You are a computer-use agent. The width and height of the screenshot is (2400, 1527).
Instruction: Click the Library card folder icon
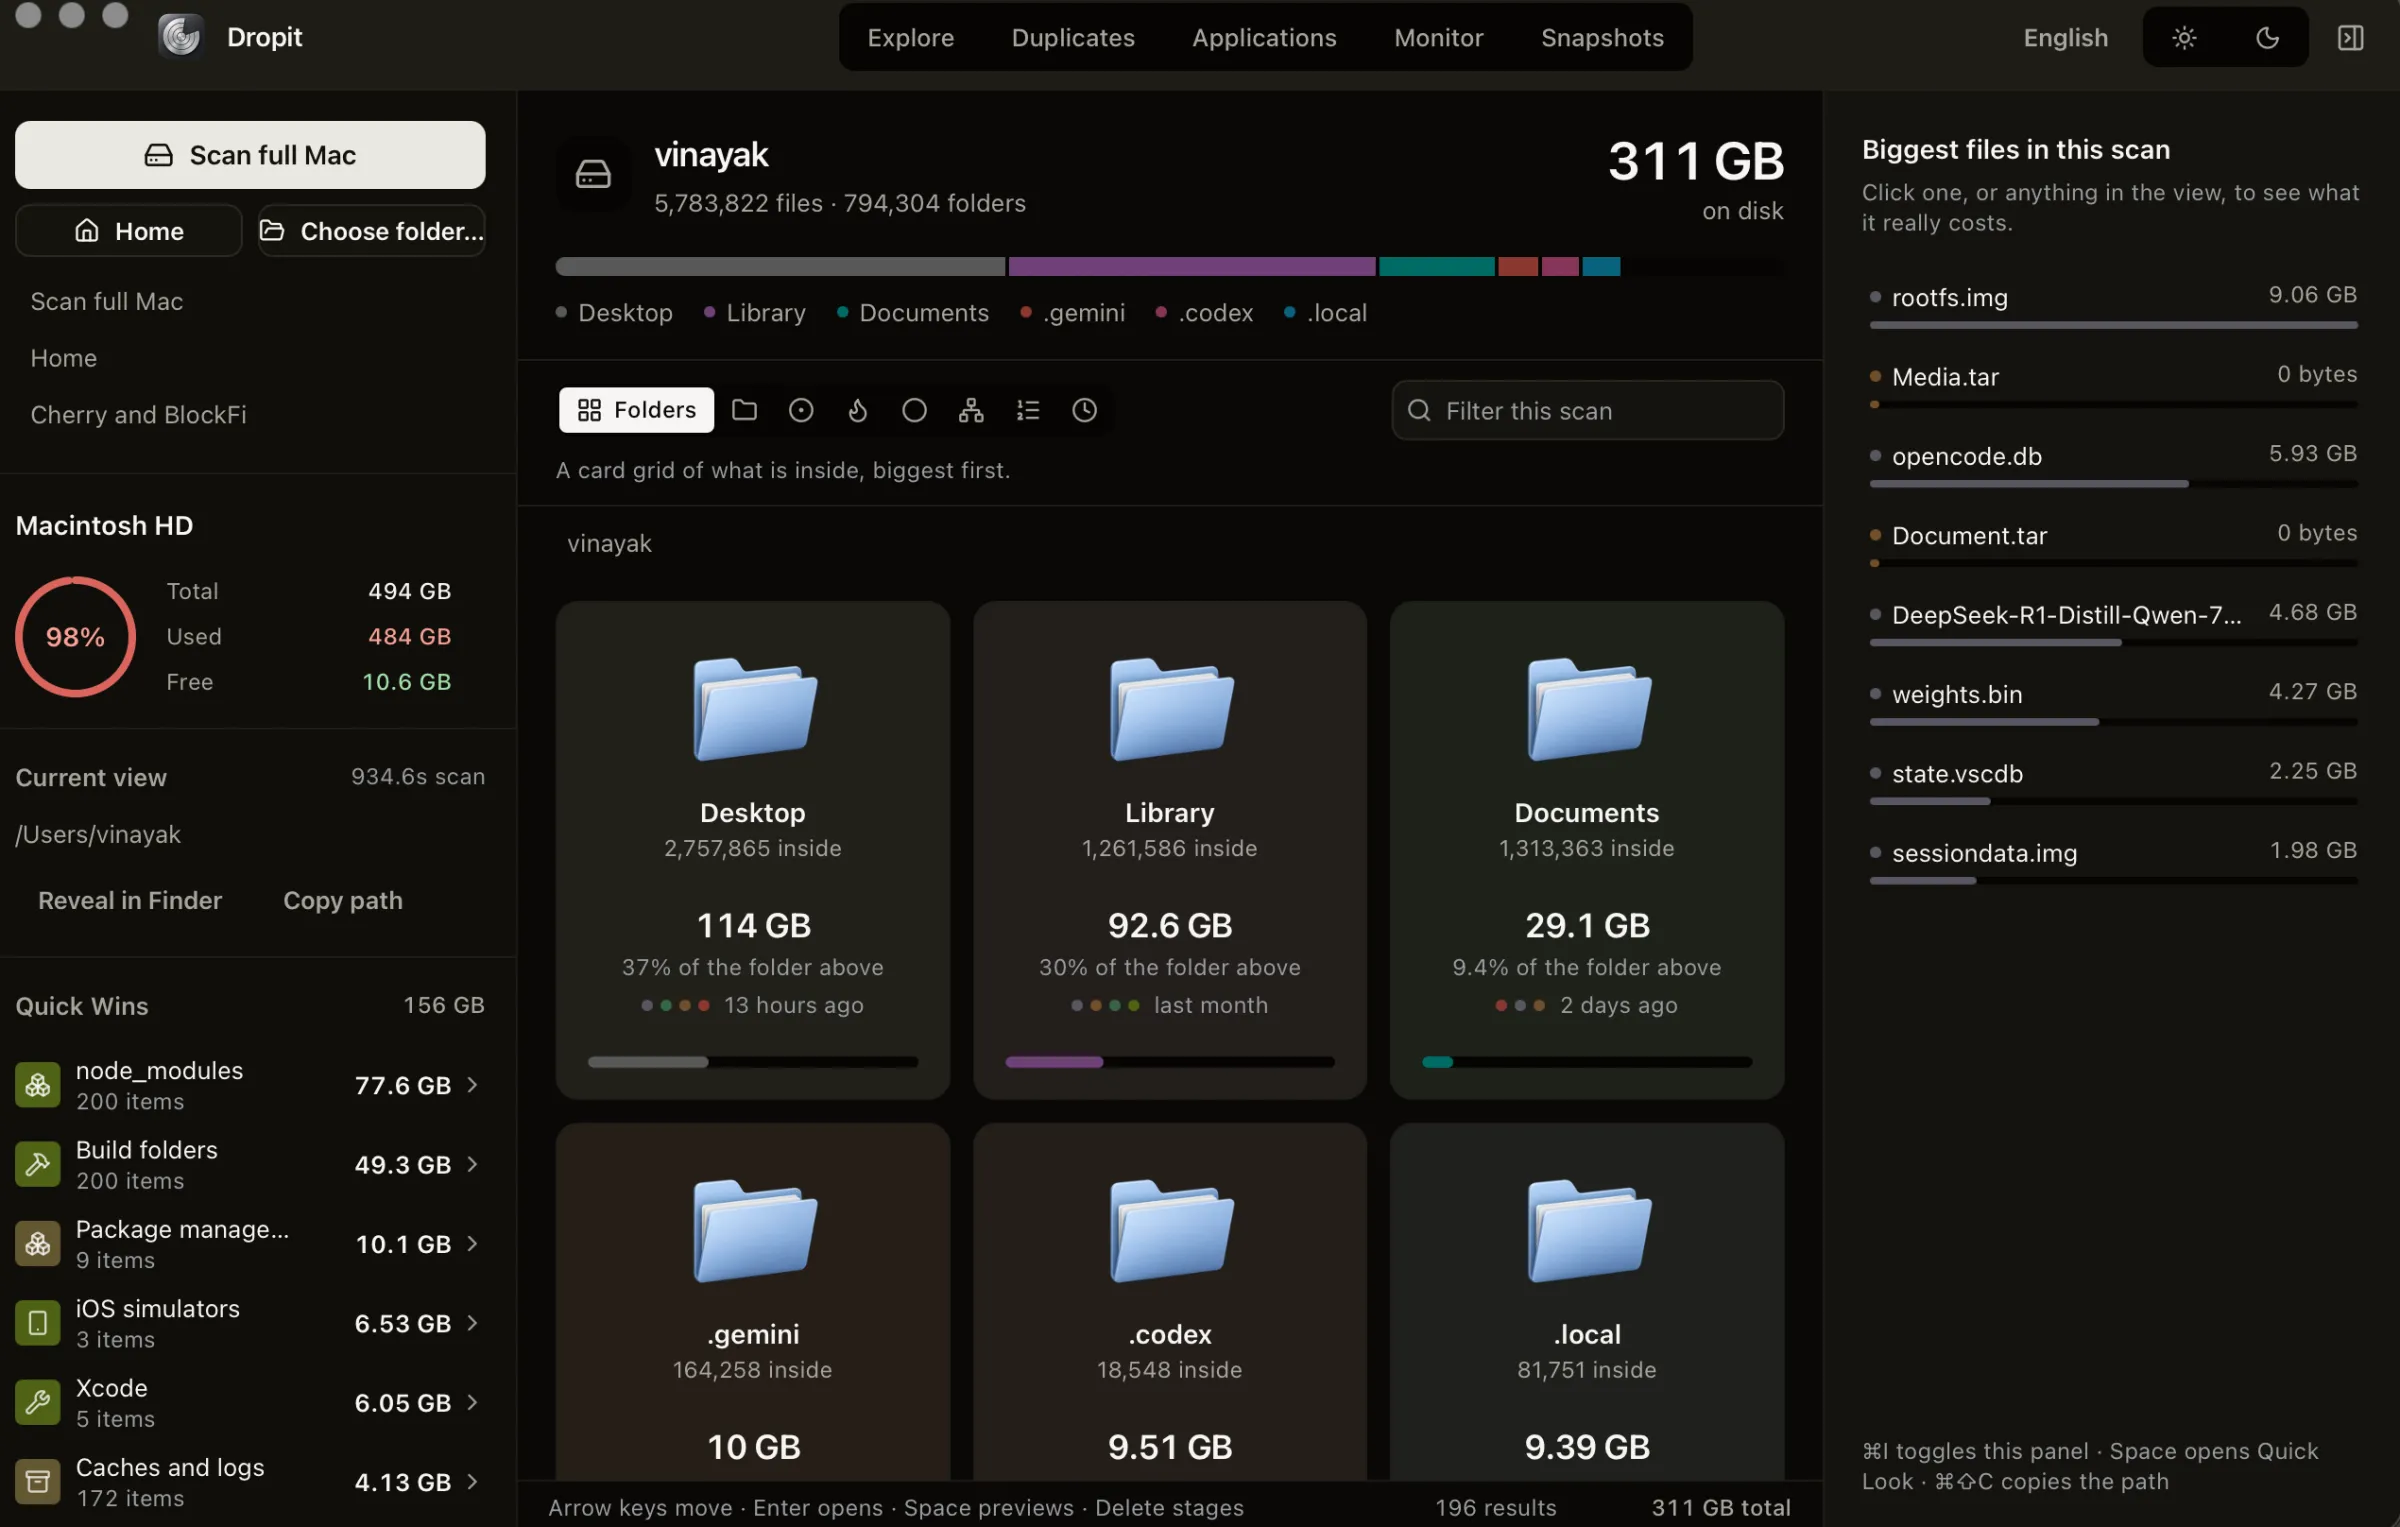1171,708
